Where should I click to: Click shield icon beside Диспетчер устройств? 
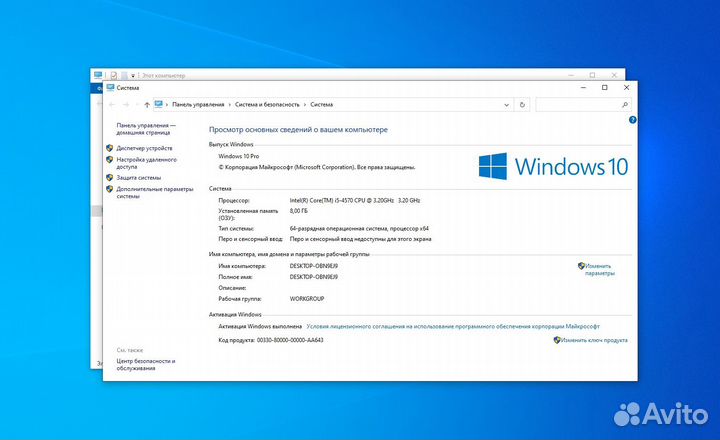click(109, 148)
